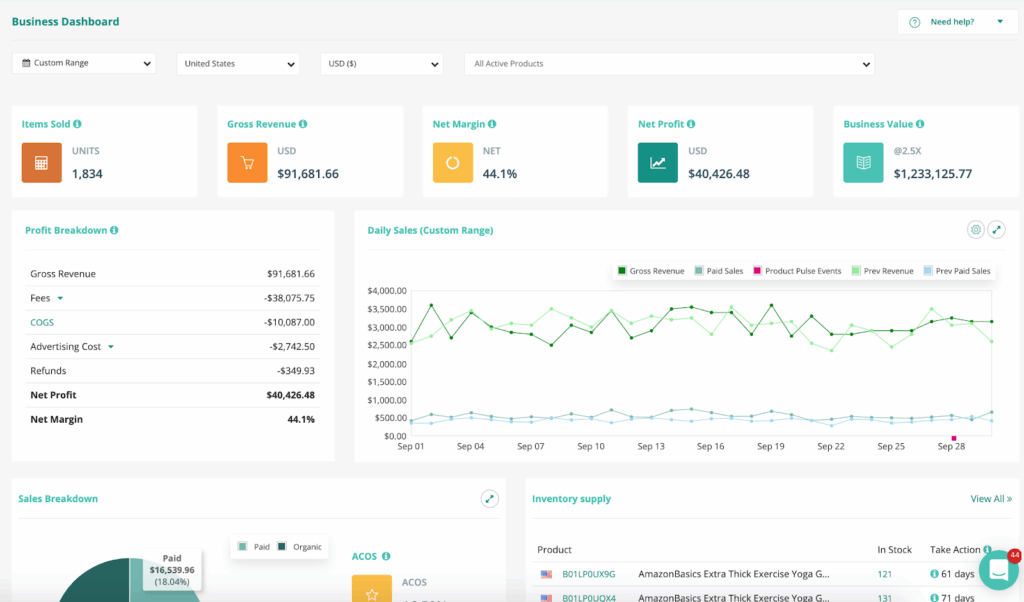Open the chat widget with 44 notifications
This screenshot has height=602, width=1024.
[998, 569]
